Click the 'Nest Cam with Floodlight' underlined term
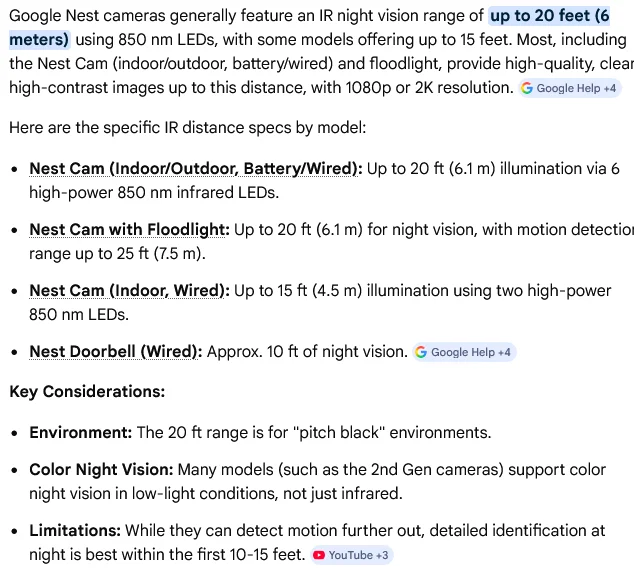 tap(129, 230)
